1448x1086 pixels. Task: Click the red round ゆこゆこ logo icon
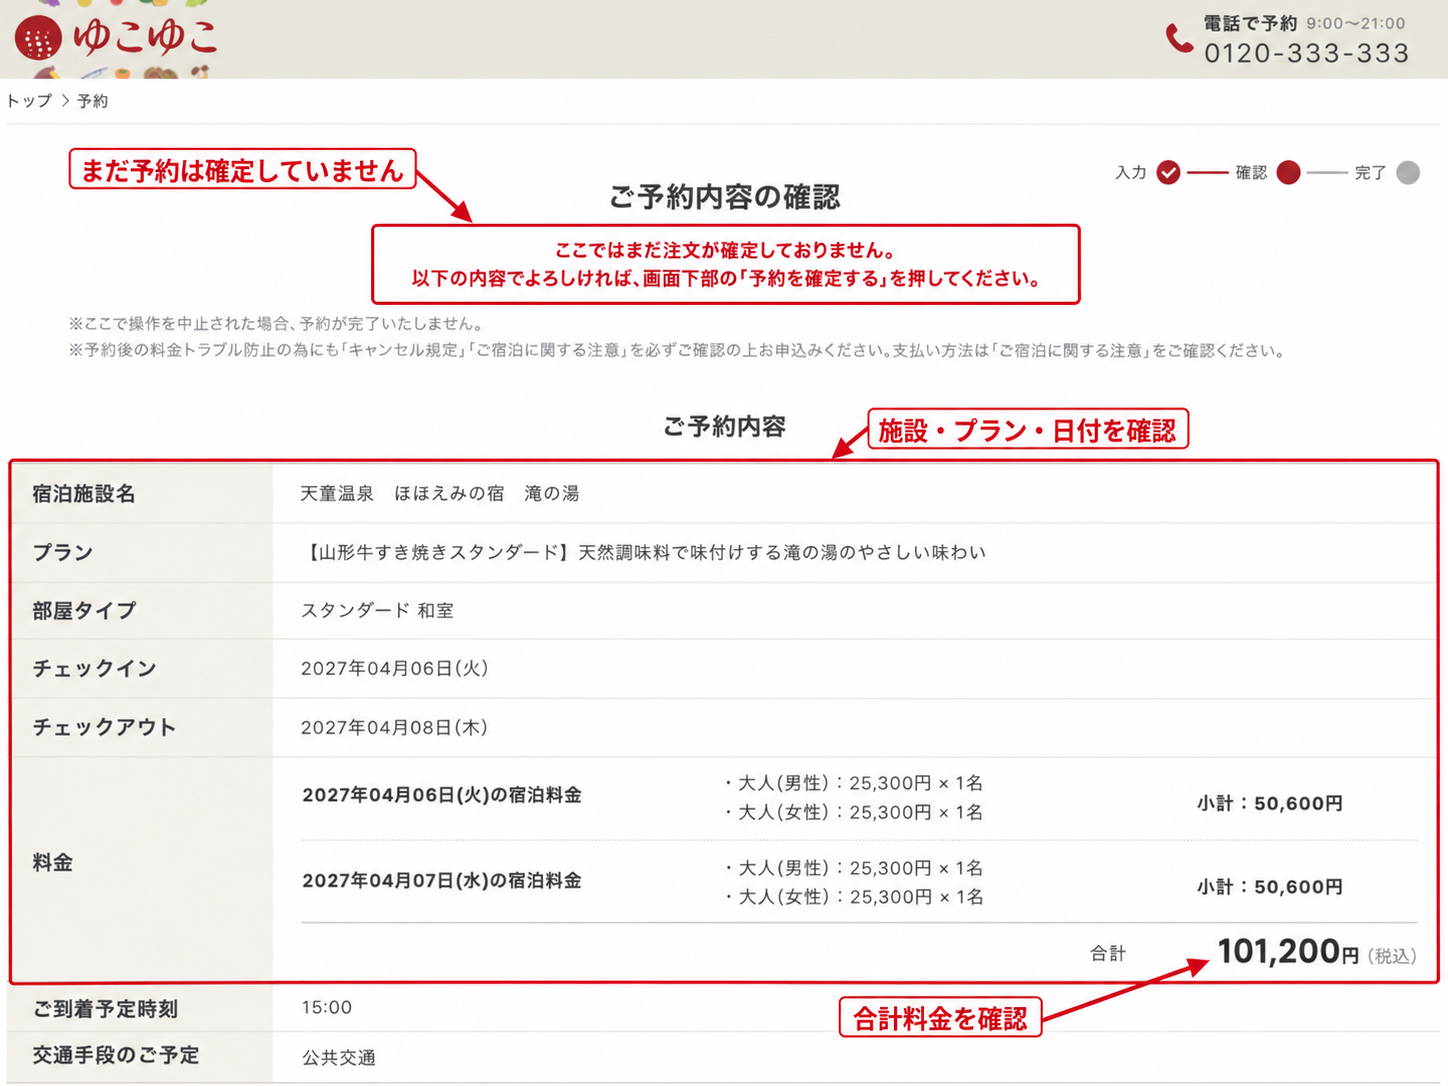(x=38, y=39)
